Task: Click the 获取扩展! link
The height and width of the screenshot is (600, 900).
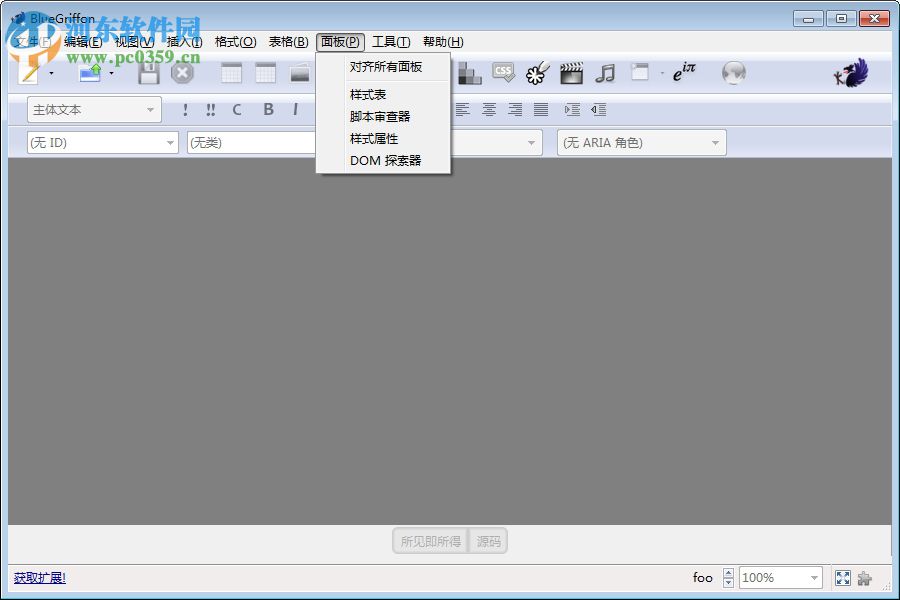Action: (x=40, y=578)
